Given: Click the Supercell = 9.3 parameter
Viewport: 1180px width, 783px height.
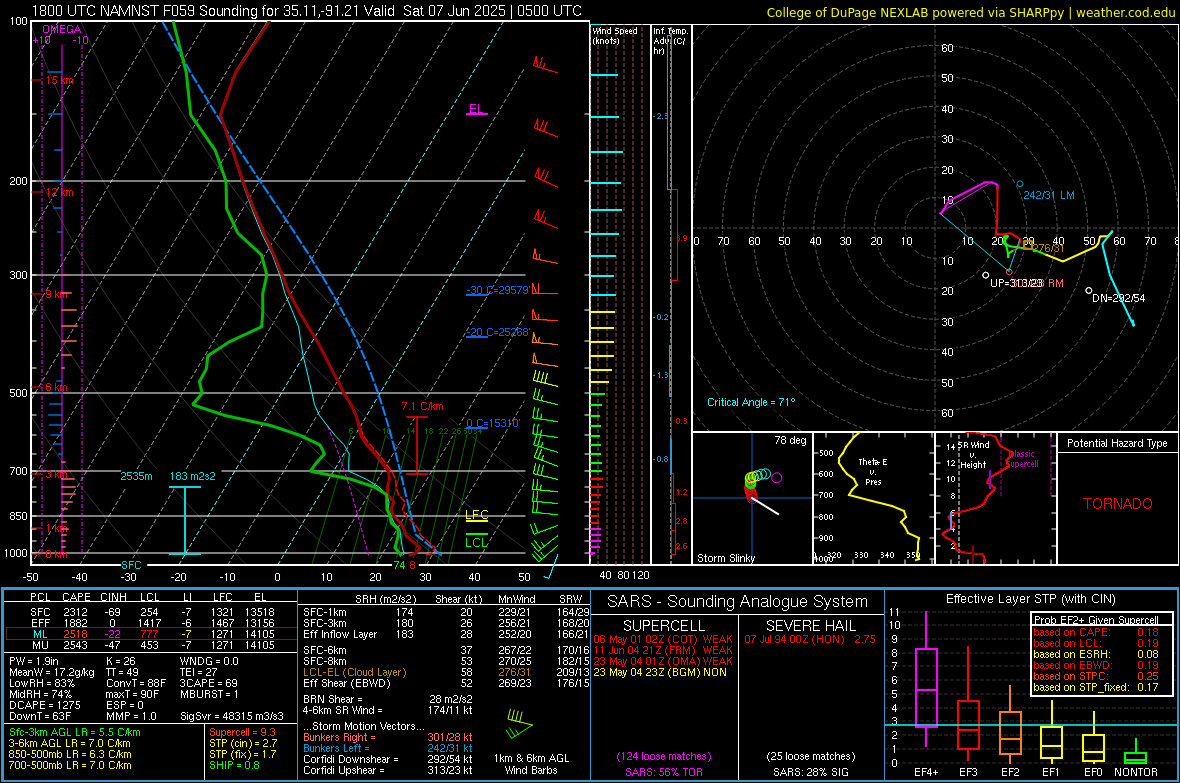Looking at the screenshot, I should [x=242, y=732].
